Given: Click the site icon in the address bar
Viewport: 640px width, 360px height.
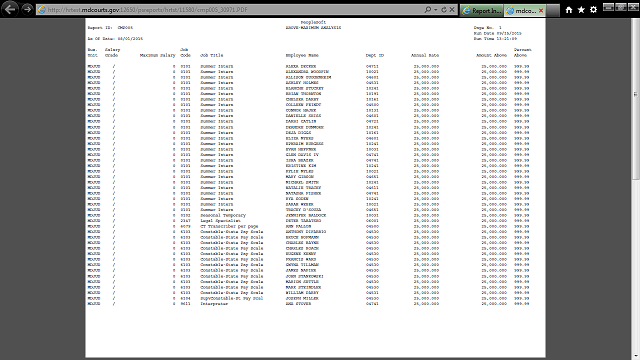Looking at the screenshot, I should [42, 10].
